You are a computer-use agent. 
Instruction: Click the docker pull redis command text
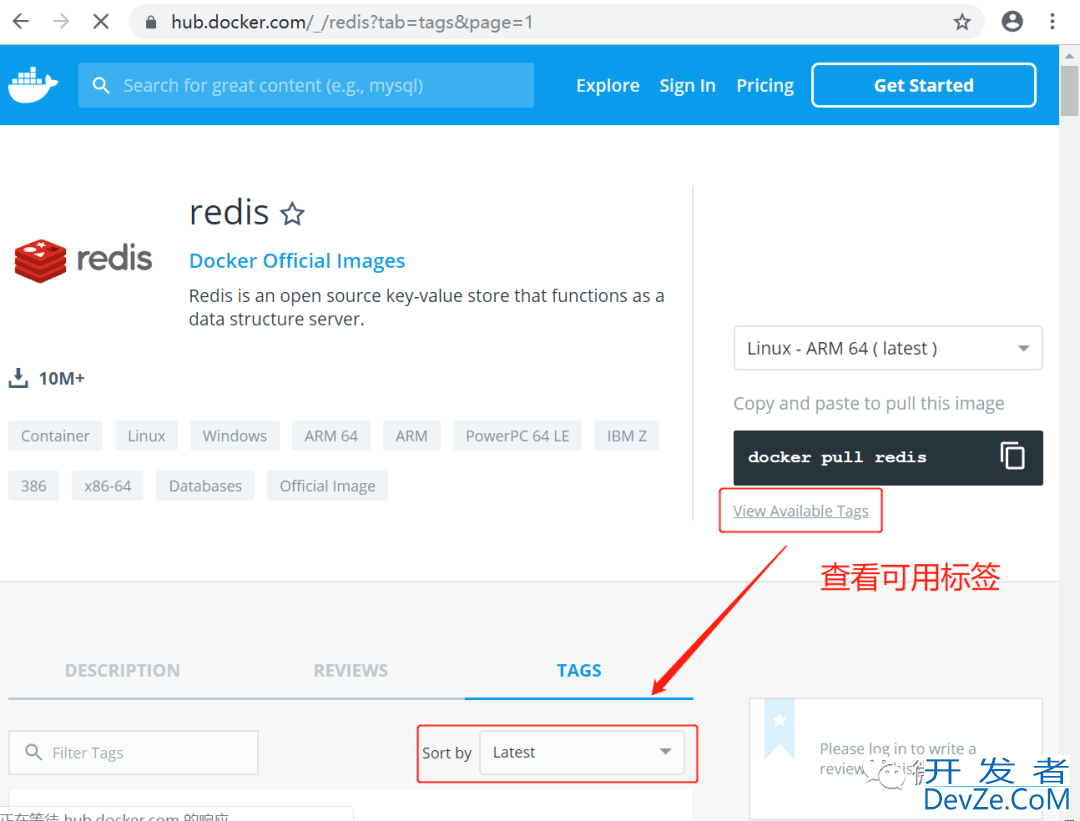click(x=837, y=457)
